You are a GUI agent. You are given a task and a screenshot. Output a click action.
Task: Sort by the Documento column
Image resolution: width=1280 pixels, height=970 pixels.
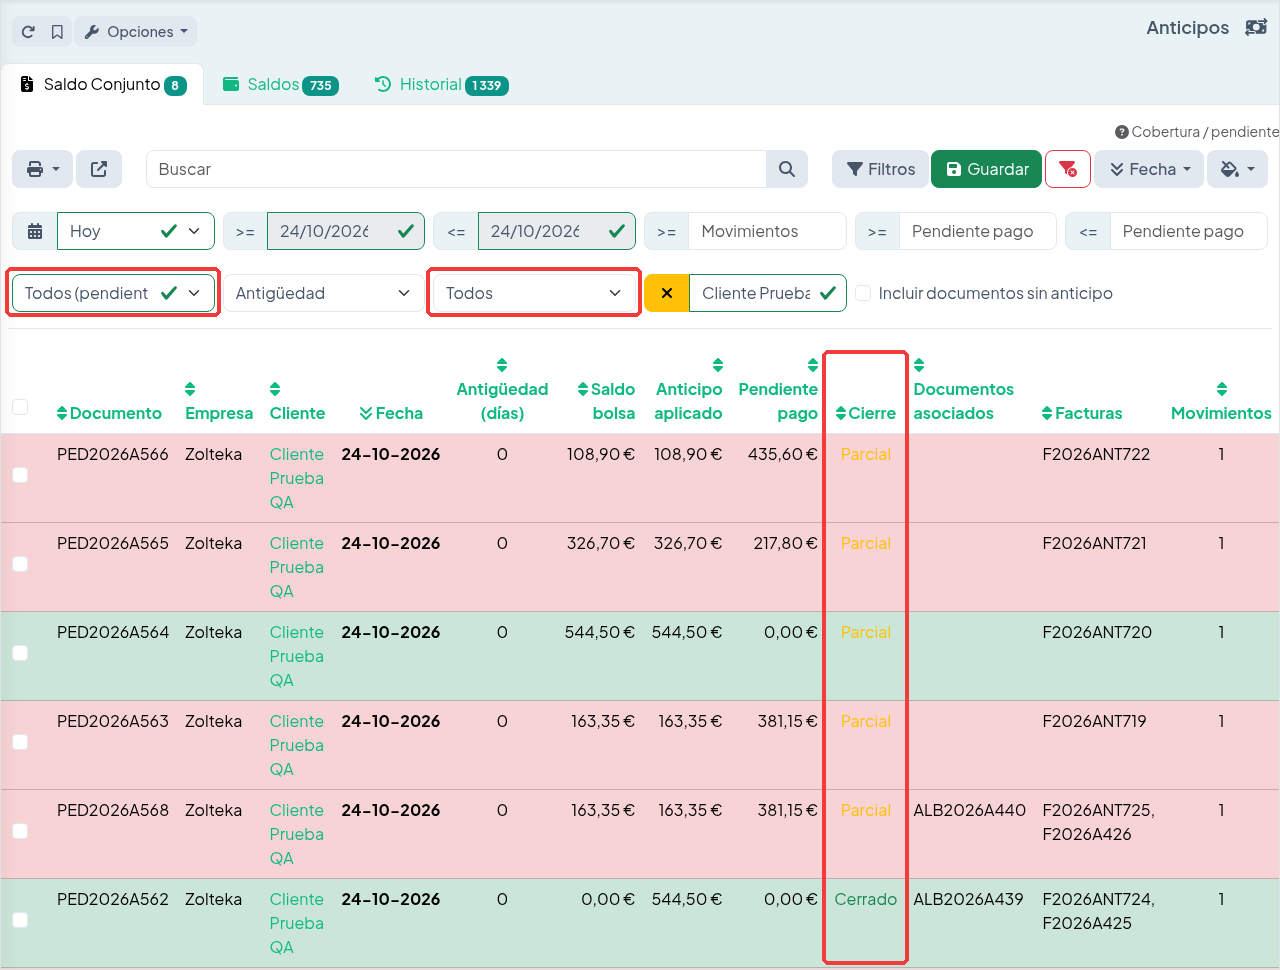click(x=109, y=413)
